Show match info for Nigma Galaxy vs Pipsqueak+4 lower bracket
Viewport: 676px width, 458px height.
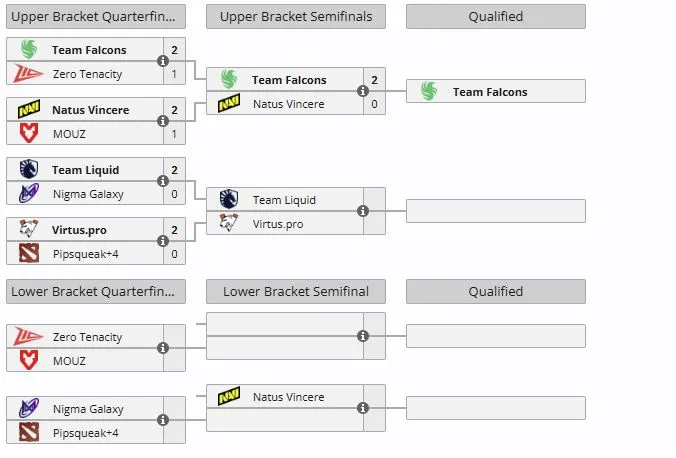click(163, 420)
